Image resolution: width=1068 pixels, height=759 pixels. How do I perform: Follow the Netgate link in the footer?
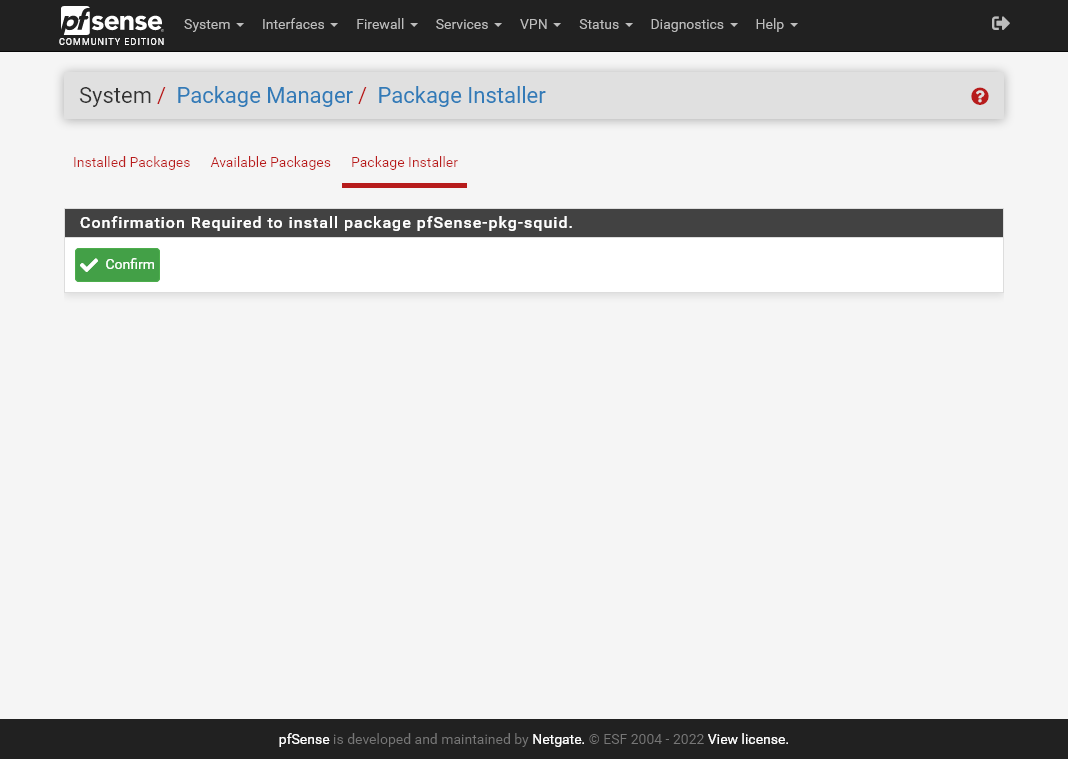[557, 740]
